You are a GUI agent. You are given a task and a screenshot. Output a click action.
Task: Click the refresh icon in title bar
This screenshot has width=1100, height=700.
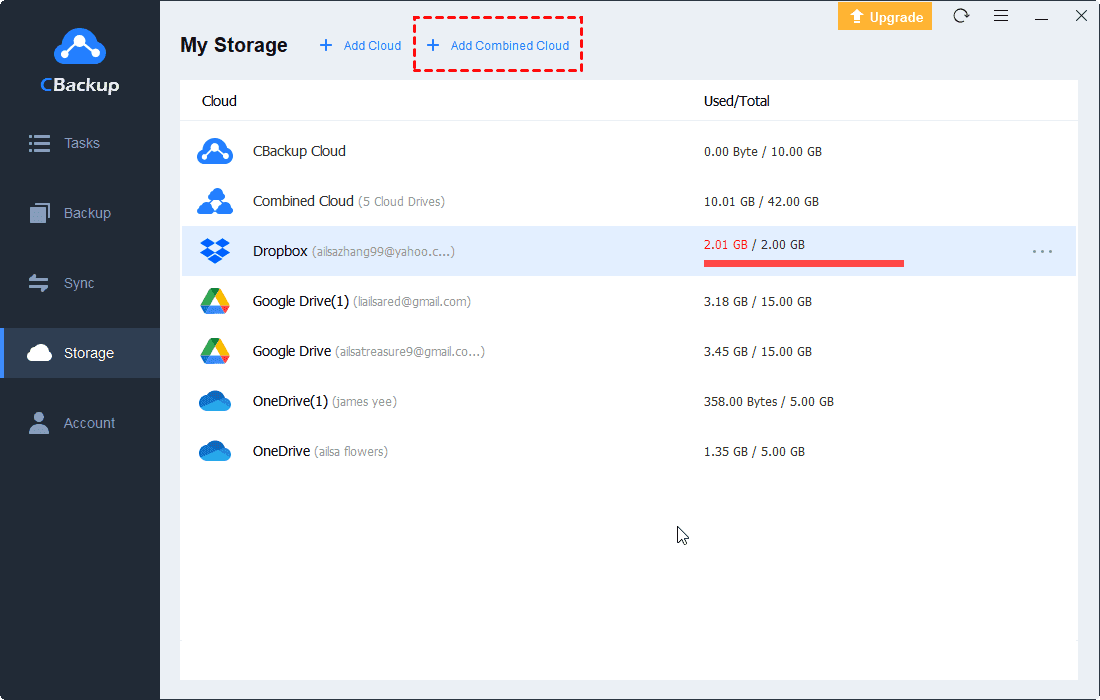961,16
